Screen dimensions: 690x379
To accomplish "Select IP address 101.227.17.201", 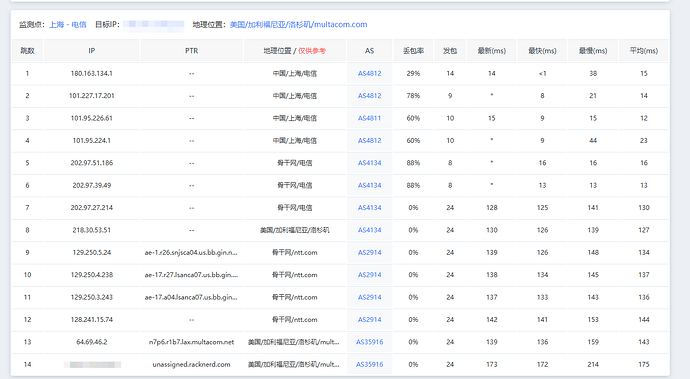I will pos(92,96).
